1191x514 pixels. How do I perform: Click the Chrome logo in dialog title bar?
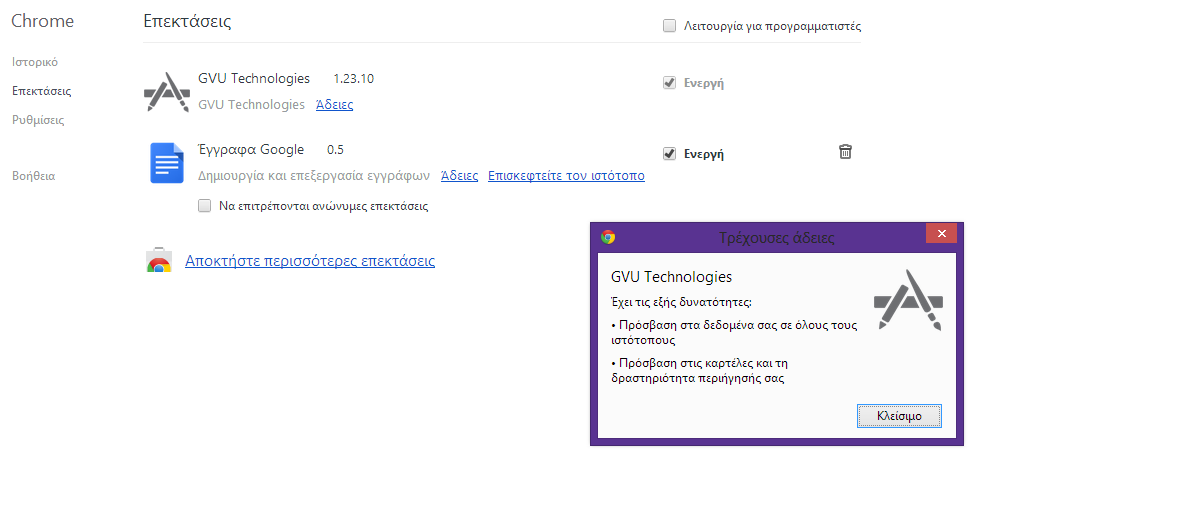(x=608, y=237)
